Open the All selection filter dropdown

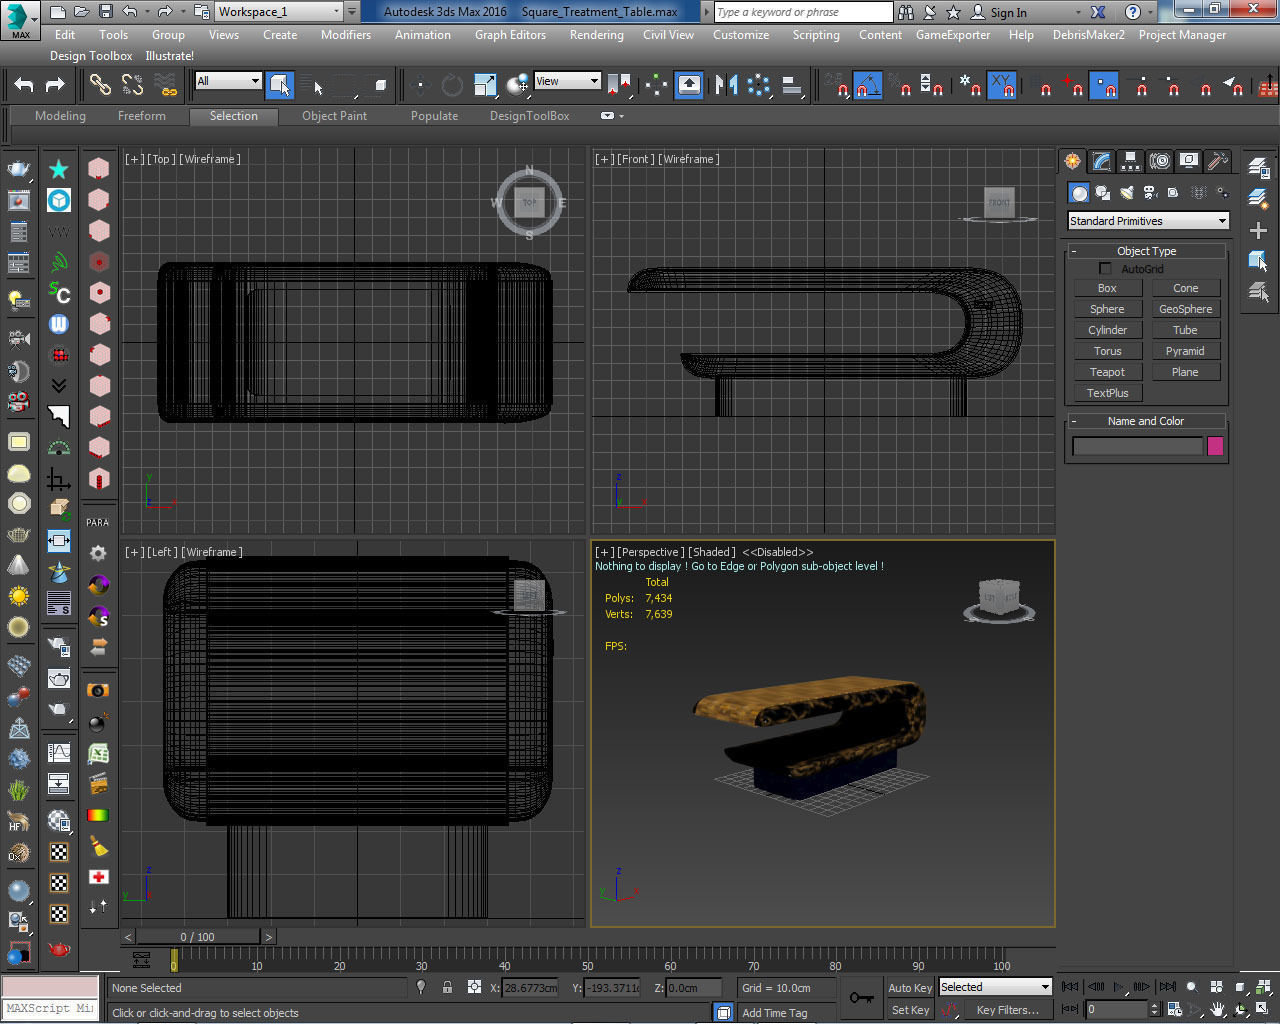coord(228,81)
